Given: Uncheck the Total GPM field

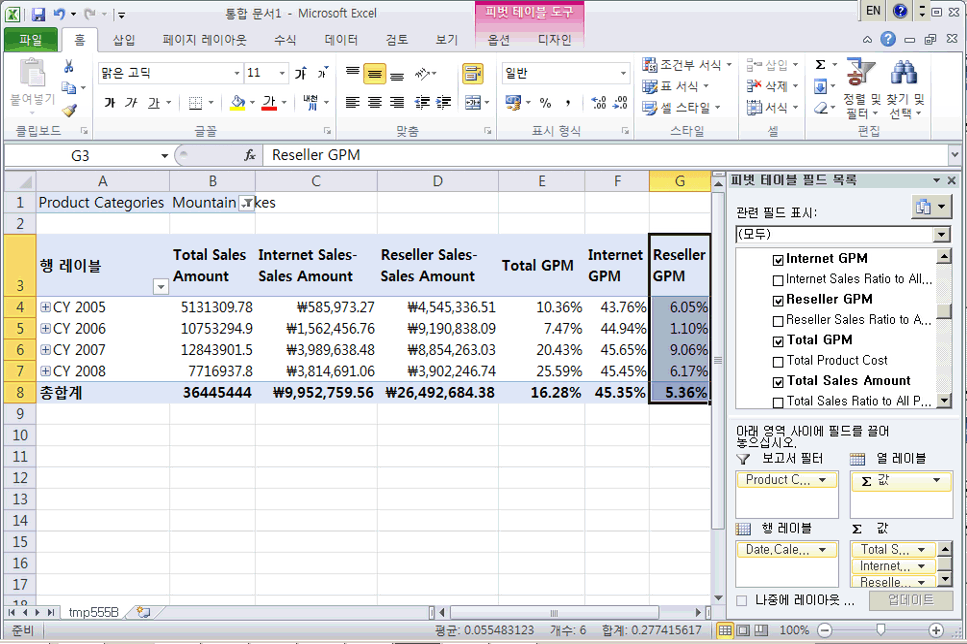Looking at the screenshot, I should click(778, 341).
